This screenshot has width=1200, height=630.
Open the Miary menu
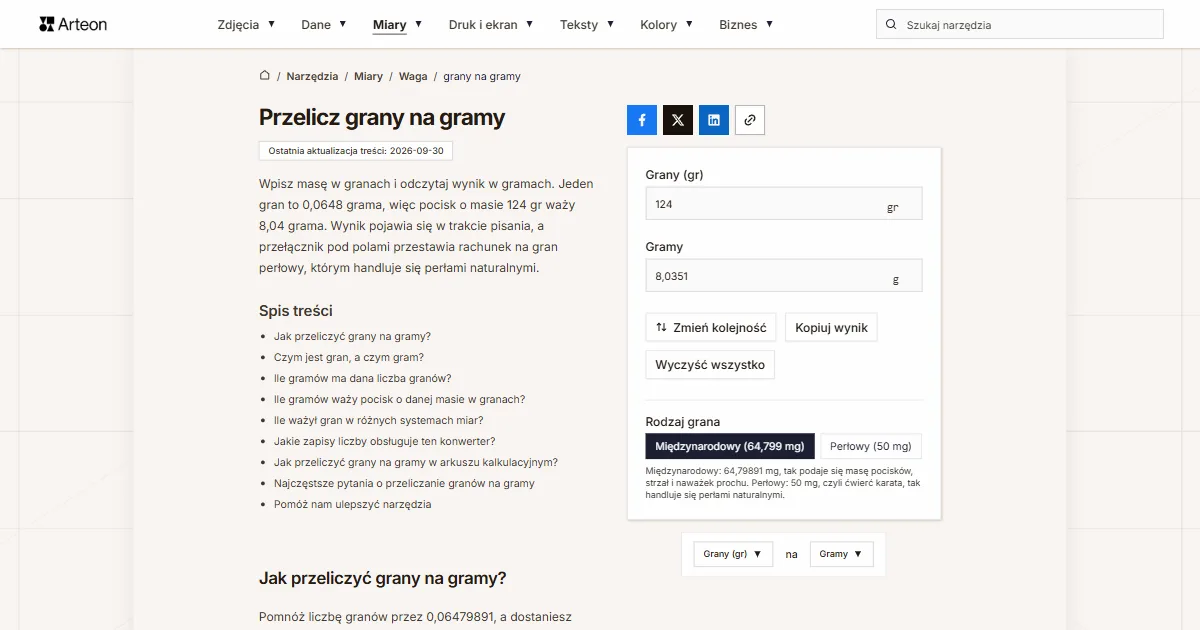pos(397,25)
